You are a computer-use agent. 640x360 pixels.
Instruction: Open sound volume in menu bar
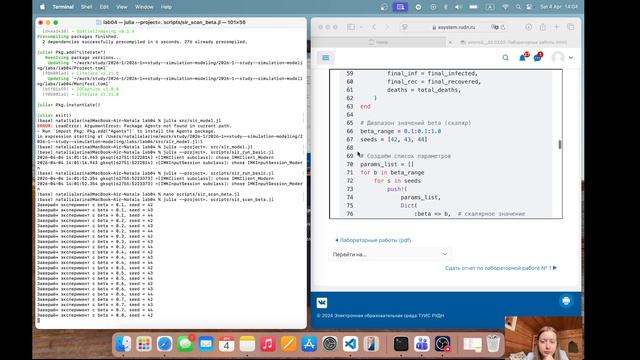458,7
